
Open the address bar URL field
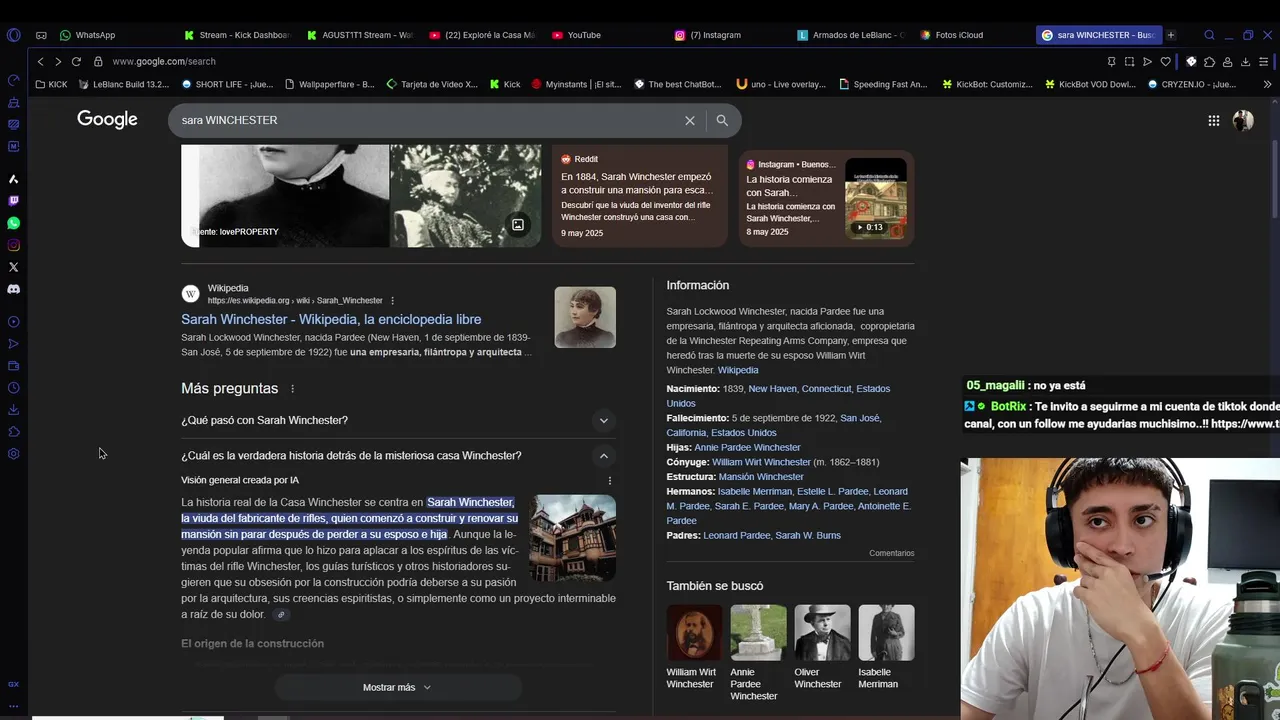(600, 62)
